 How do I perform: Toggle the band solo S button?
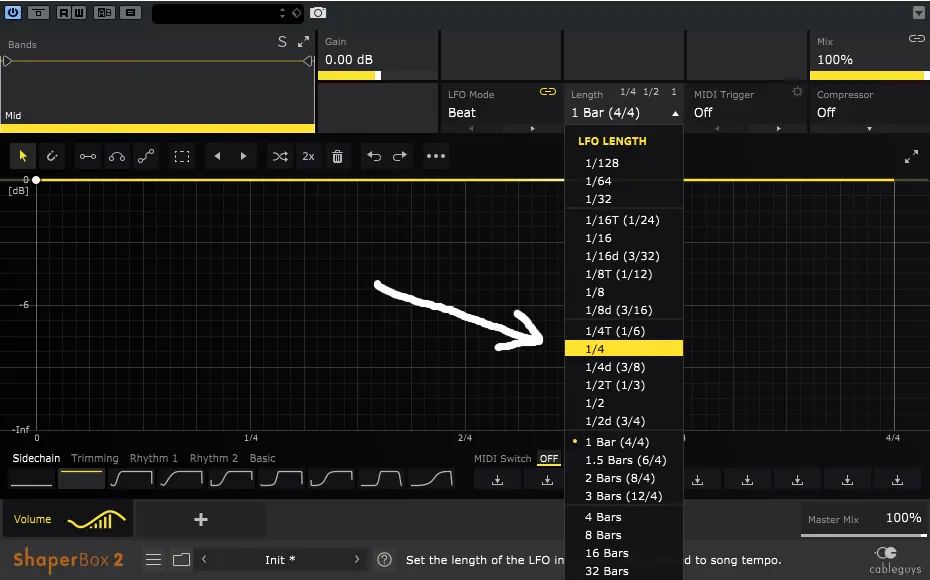click(282, 42)
